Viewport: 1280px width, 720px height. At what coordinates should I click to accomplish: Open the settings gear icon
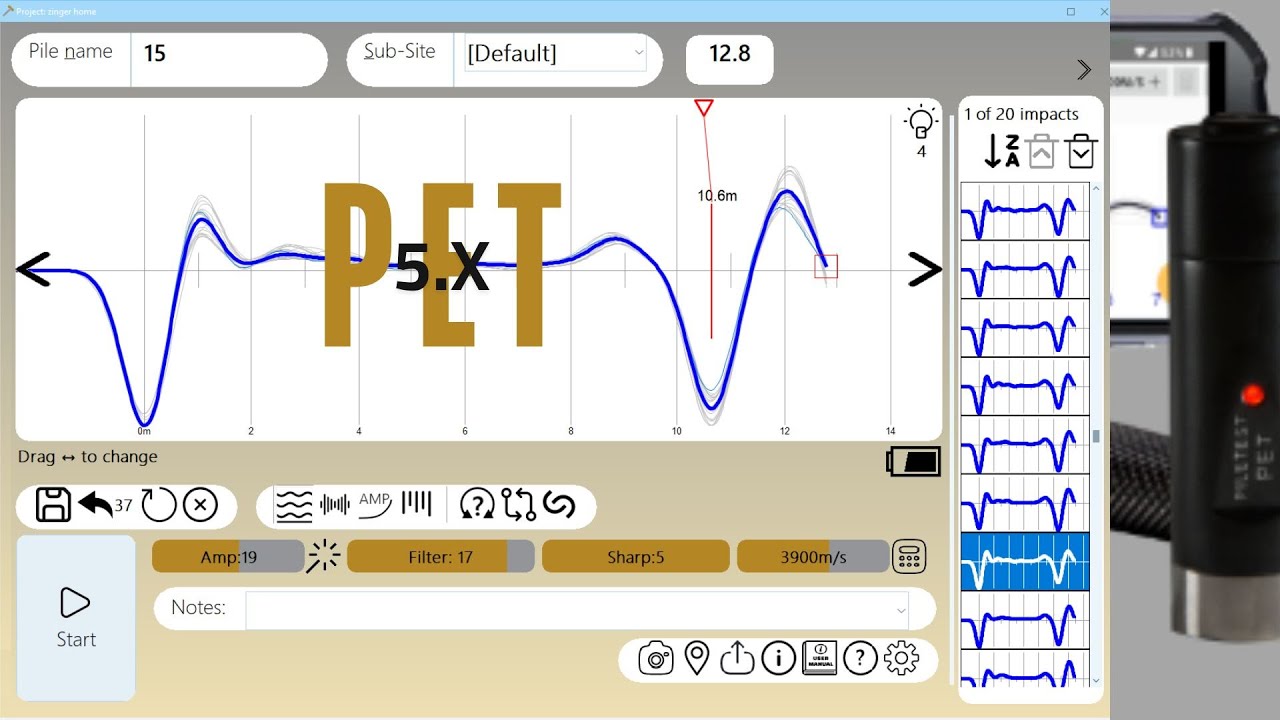coord(901,658)
